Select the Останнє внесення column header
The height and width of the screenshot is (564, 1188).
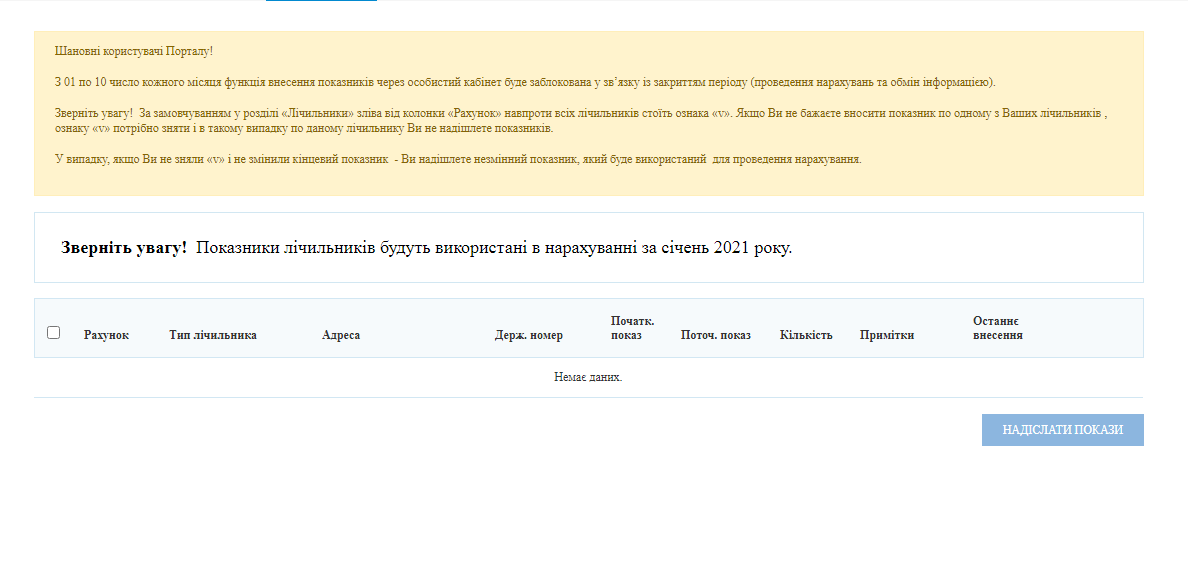997,328
